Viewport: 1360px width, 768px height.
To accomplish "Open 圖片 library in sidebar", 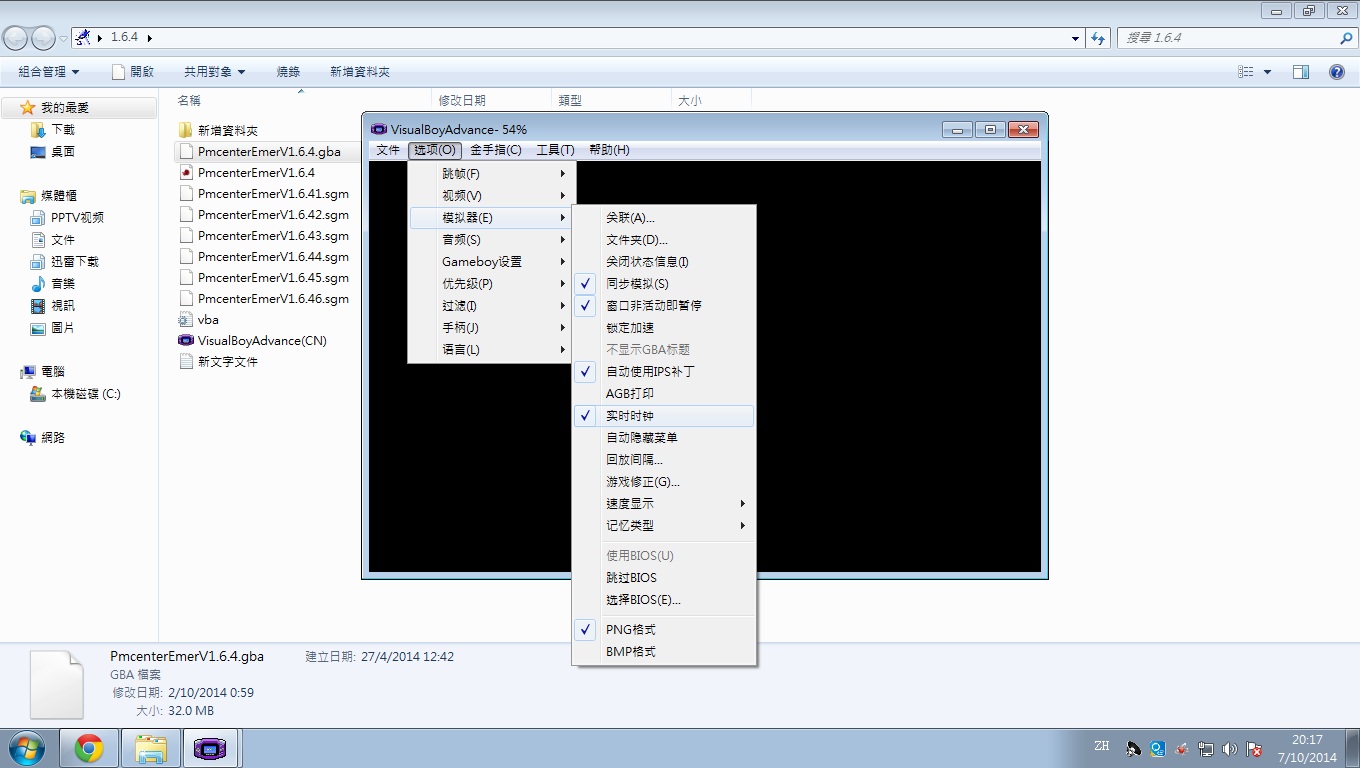I will click(x=53, y=327).
